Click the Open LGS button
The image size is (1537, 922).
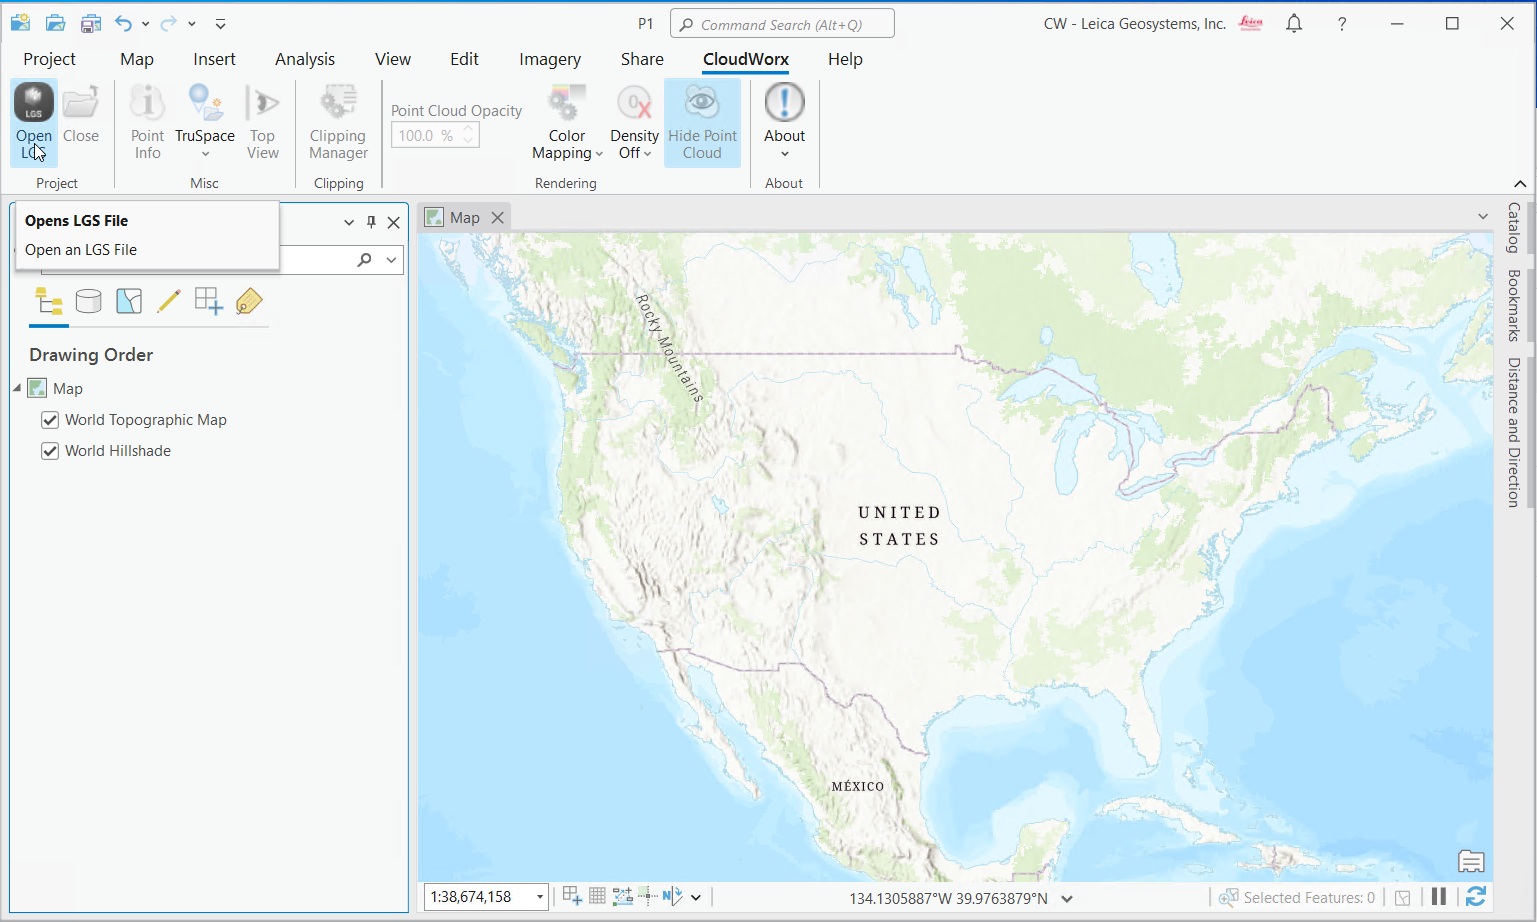33,121
